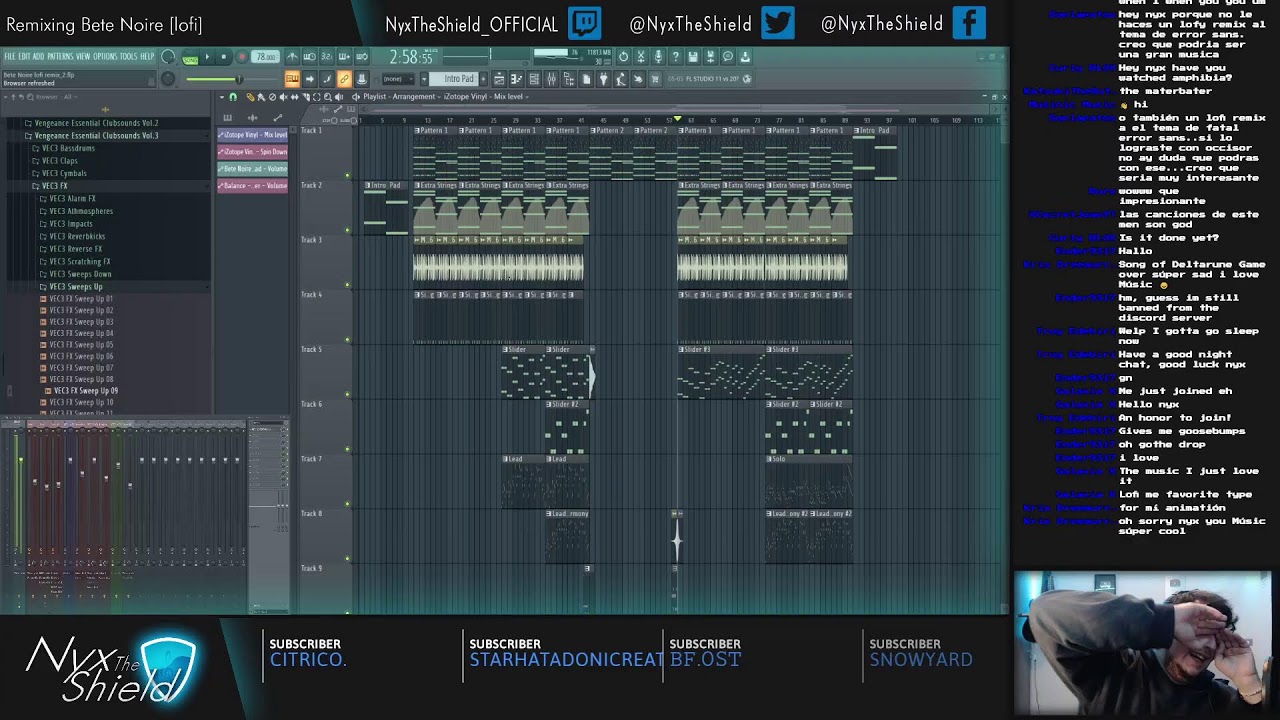Mute Track 1 with its green dot

coord(347,175)
